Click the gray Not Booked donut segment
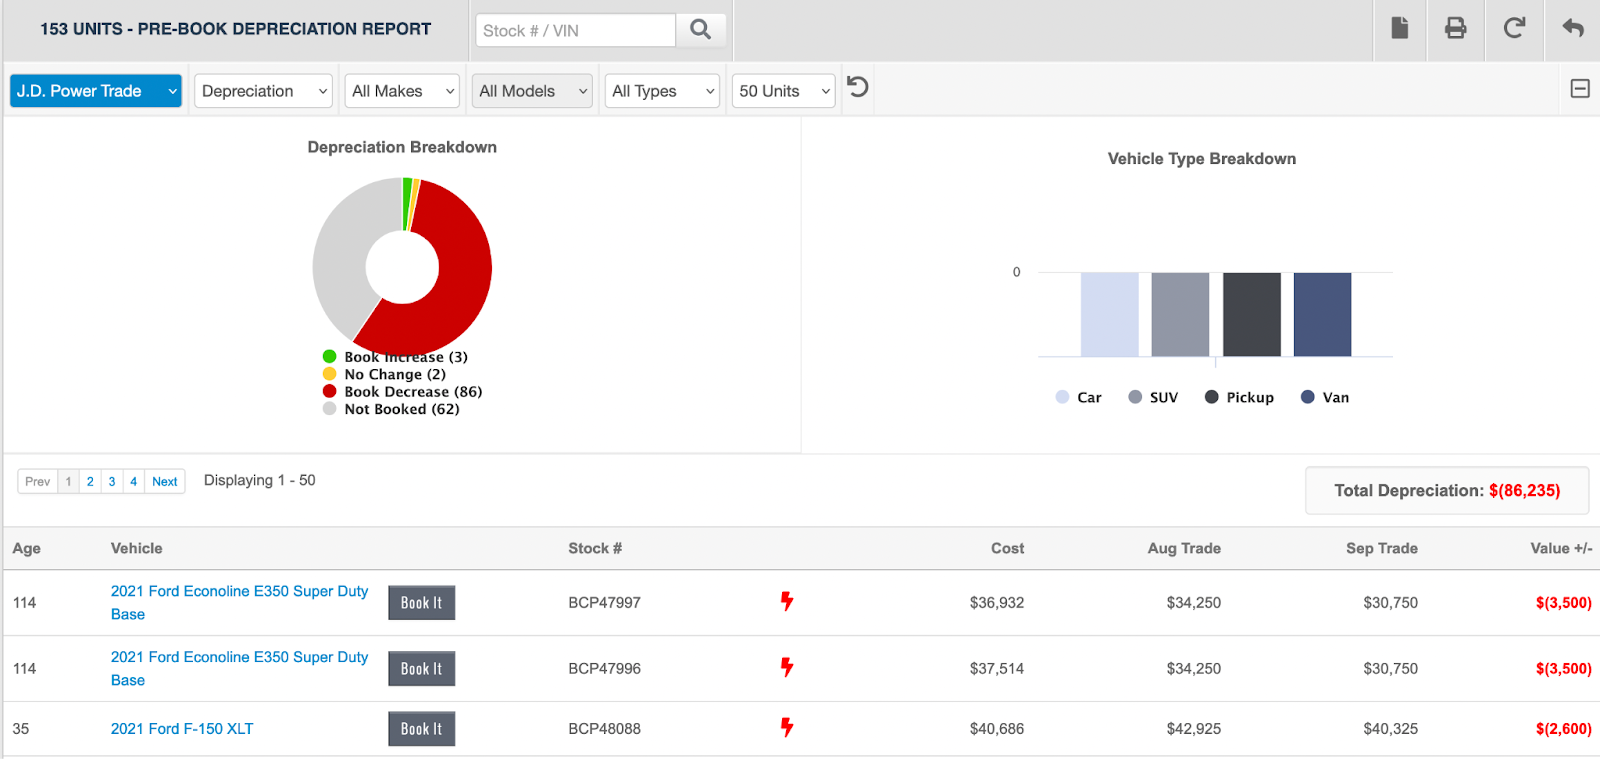Screen dimensions: 1600x759 (x=342, y=255)
